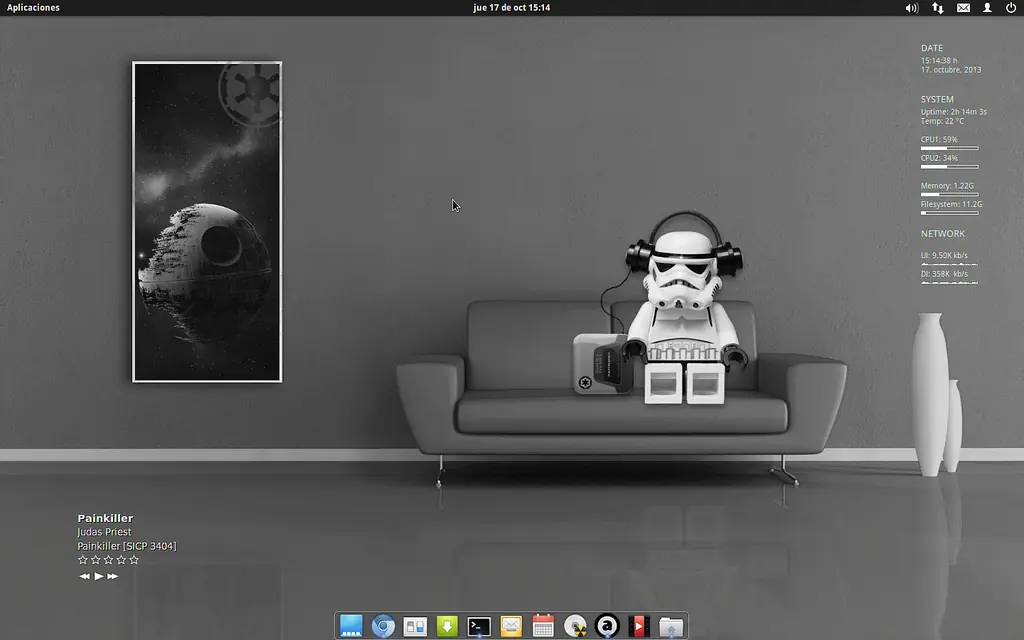The height and width of the screenshot is (640, 1024).
Task: Click the 'Judas Priest' artist name
Action: tap(104, 532)
